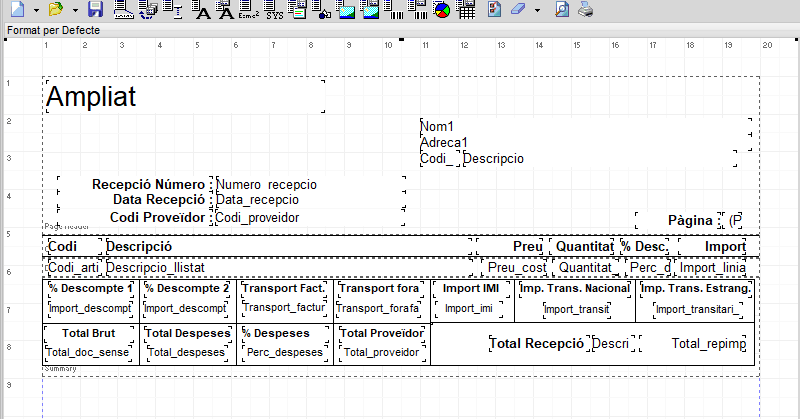Expand the dropdown arrow beside Open folder
800x419 pixels.
pos(75,10)
